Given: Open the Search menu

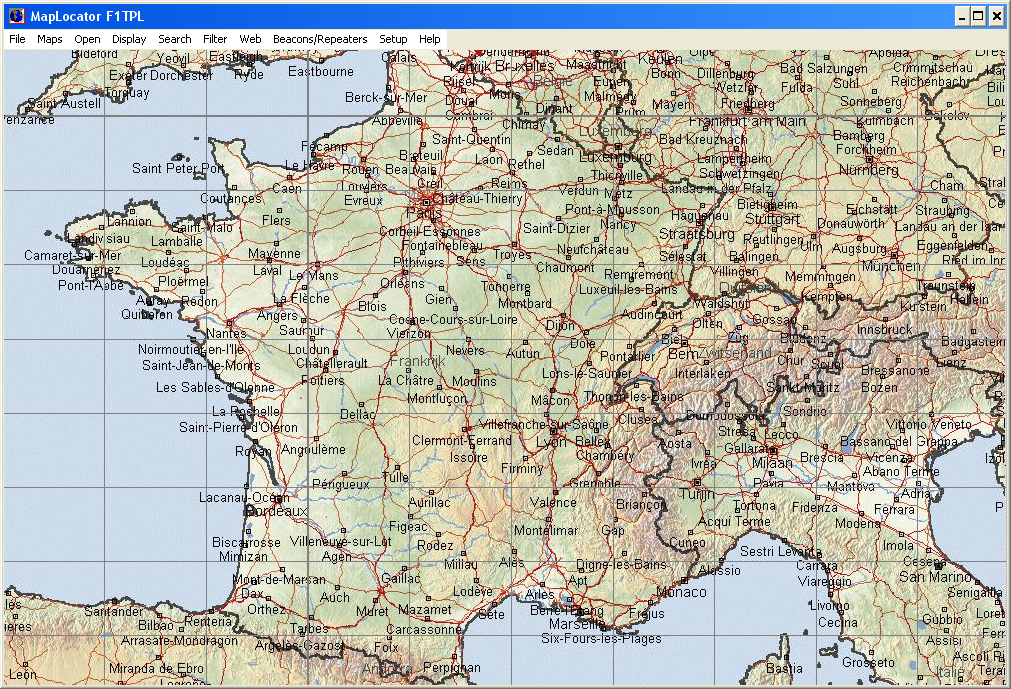Looking at the screenshot, I should point(175,39).
